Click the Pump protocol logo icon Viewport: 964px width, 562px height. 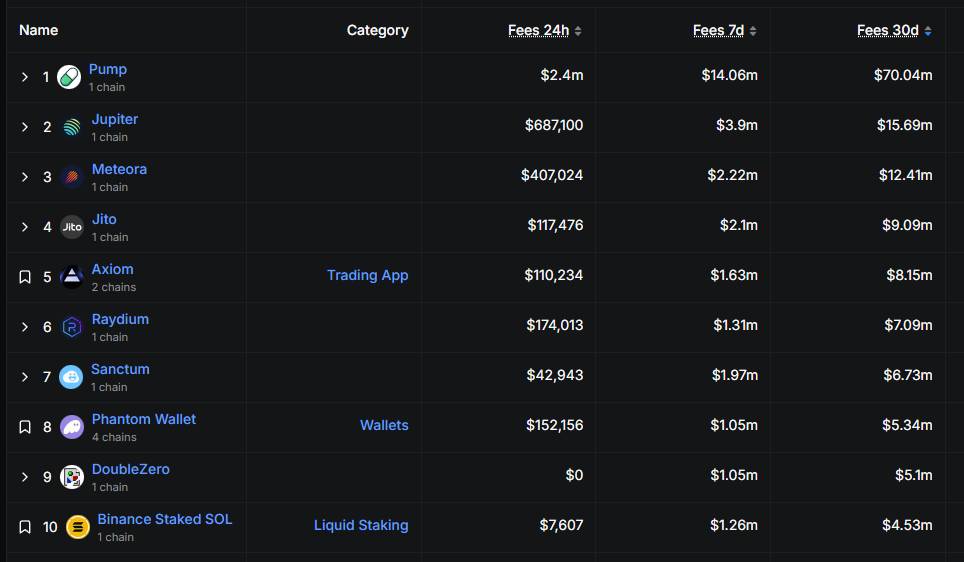(69, 77)
